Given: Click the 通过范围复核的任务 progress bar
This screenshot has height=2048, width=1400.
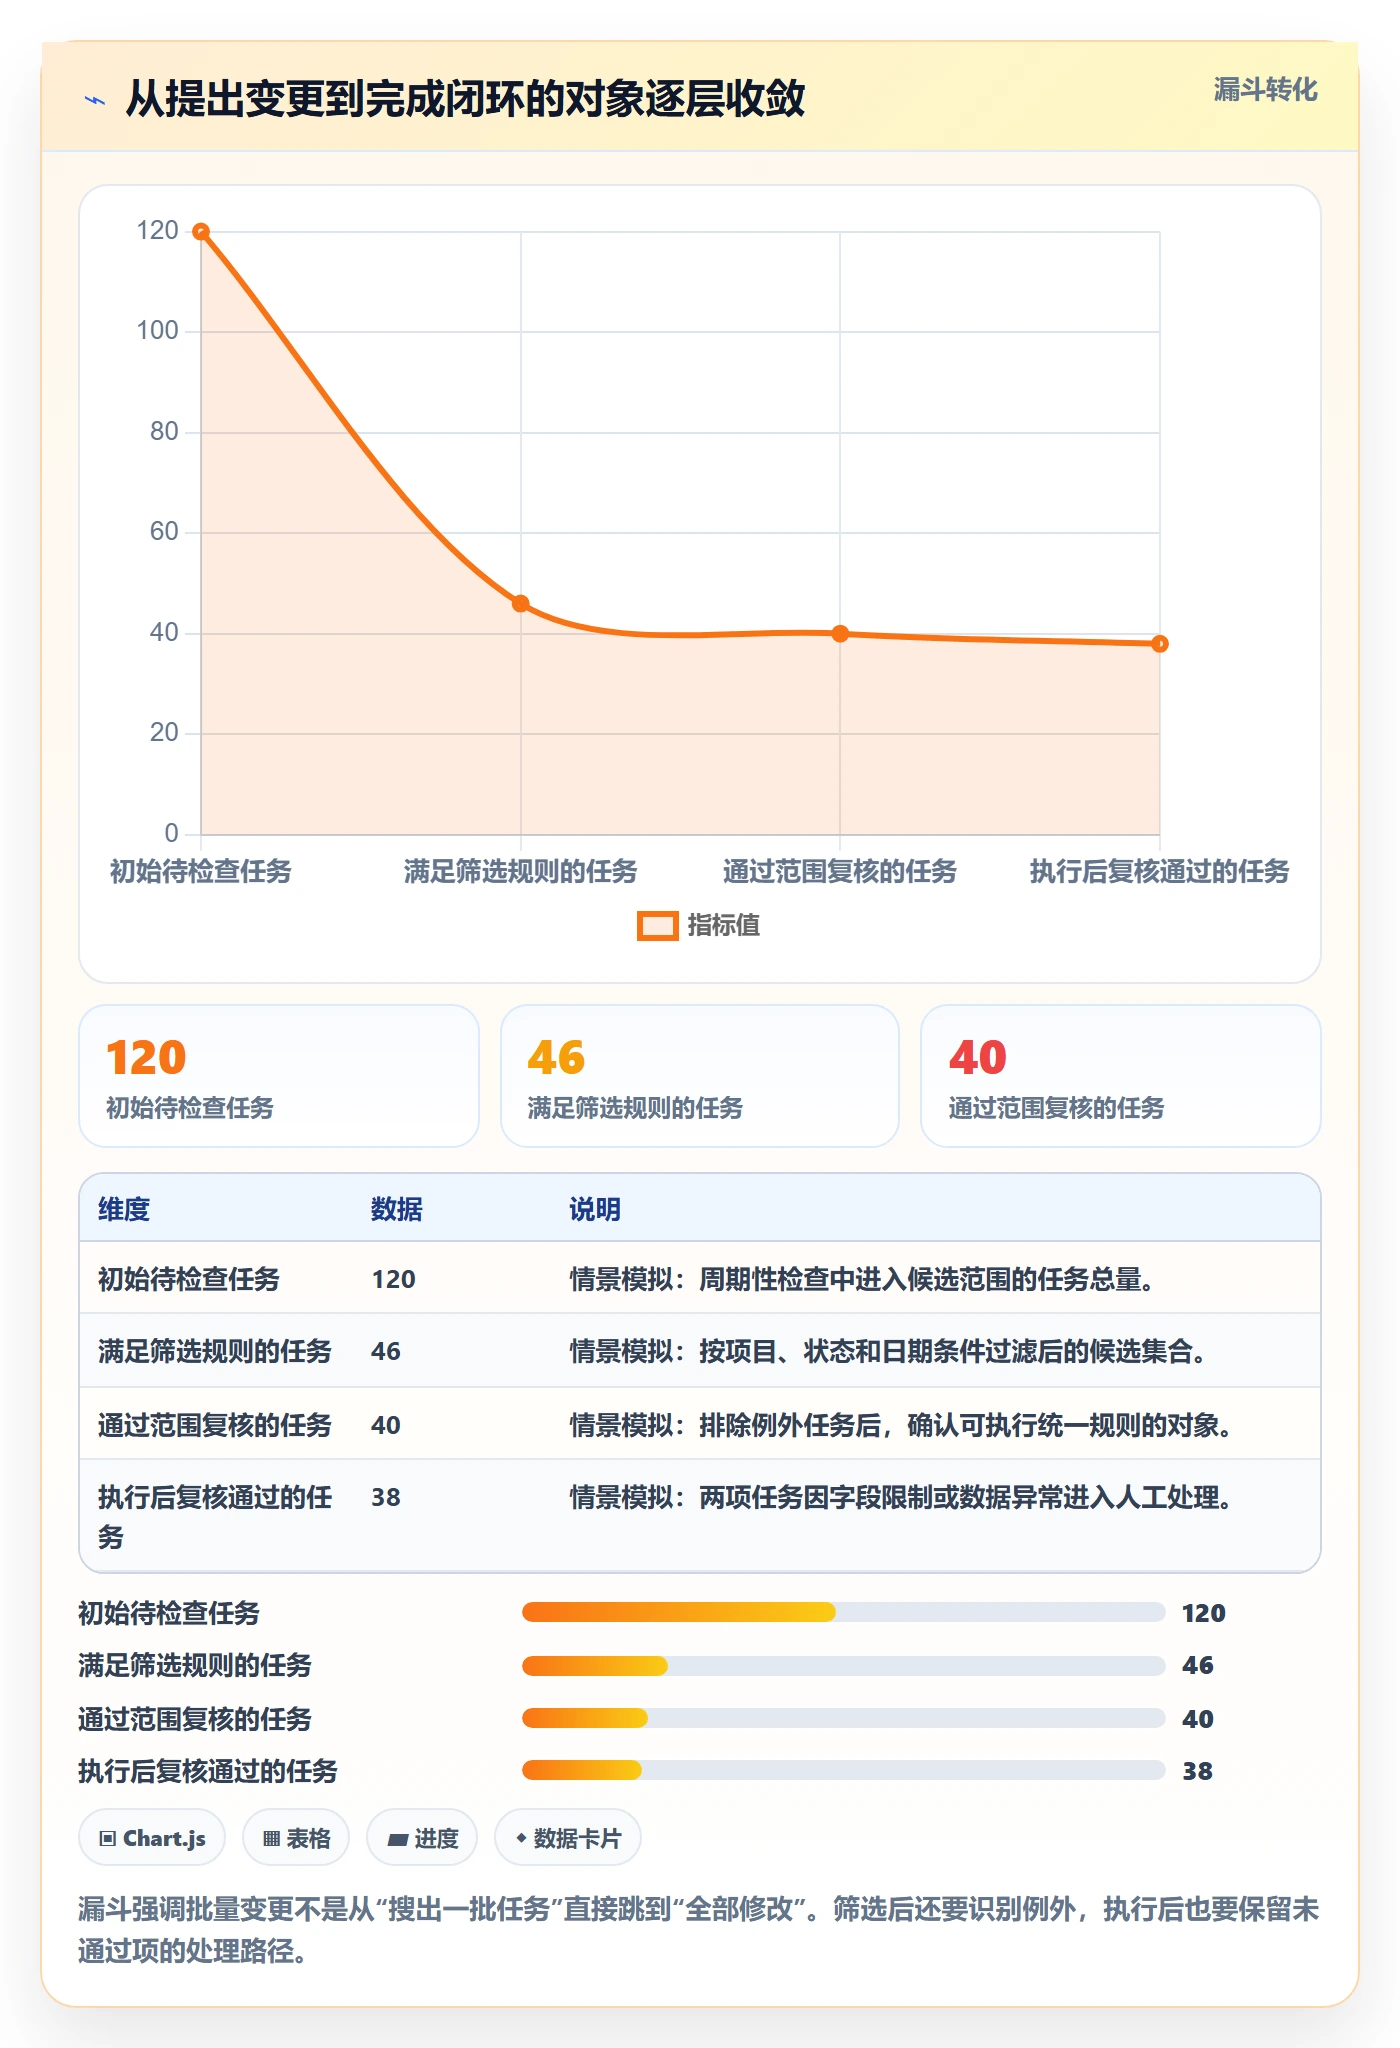Looking at the screenshot, I should pos(843,1718).
